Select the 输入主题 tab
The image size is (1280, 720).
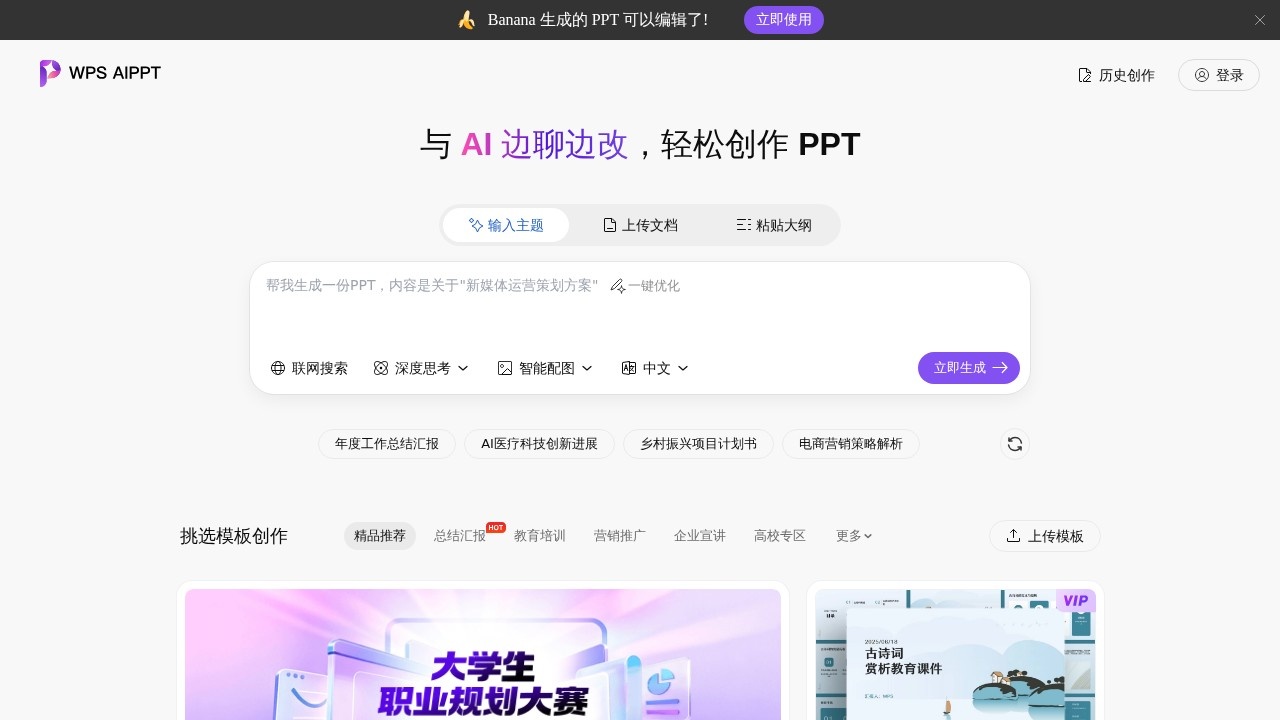click(x=506, y=225)
